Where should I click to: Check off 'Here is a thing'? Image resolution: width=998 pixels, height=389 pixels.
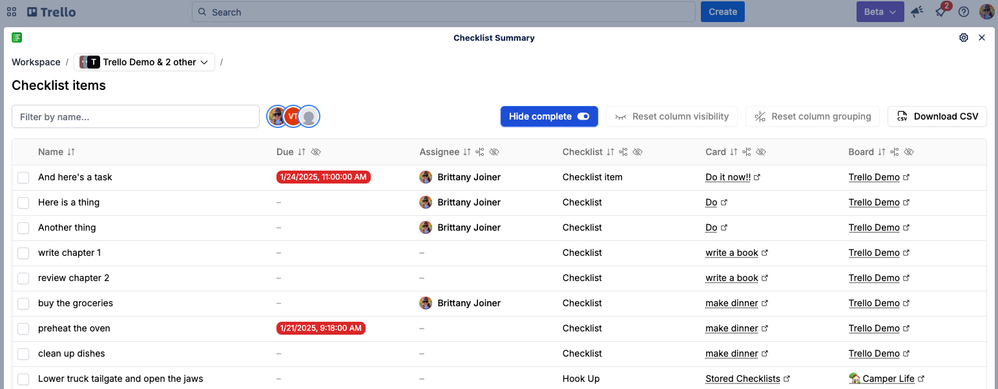pyautogui.click(x=23, y=202)
